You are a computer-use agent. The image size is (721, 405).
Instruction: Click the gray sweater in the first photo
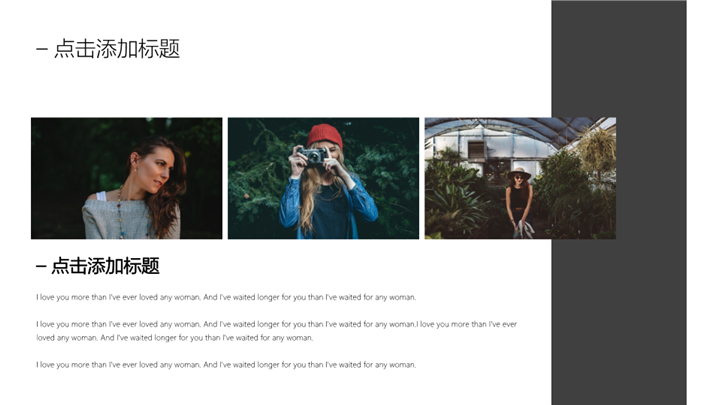[x=131, y=218]
